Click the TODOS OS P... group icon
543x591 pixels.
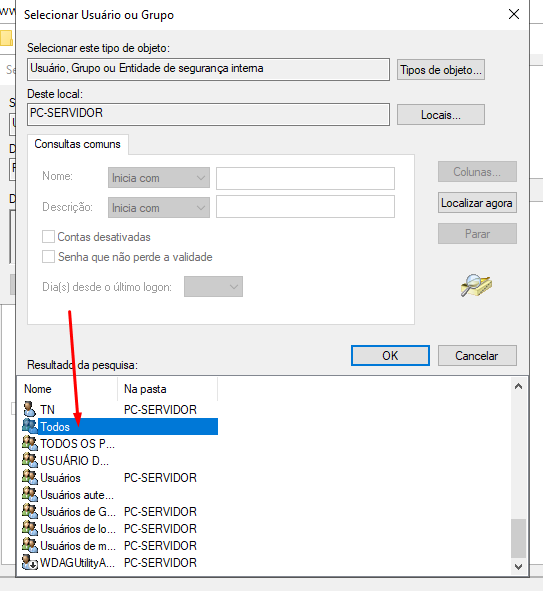(x=30, y=443)
